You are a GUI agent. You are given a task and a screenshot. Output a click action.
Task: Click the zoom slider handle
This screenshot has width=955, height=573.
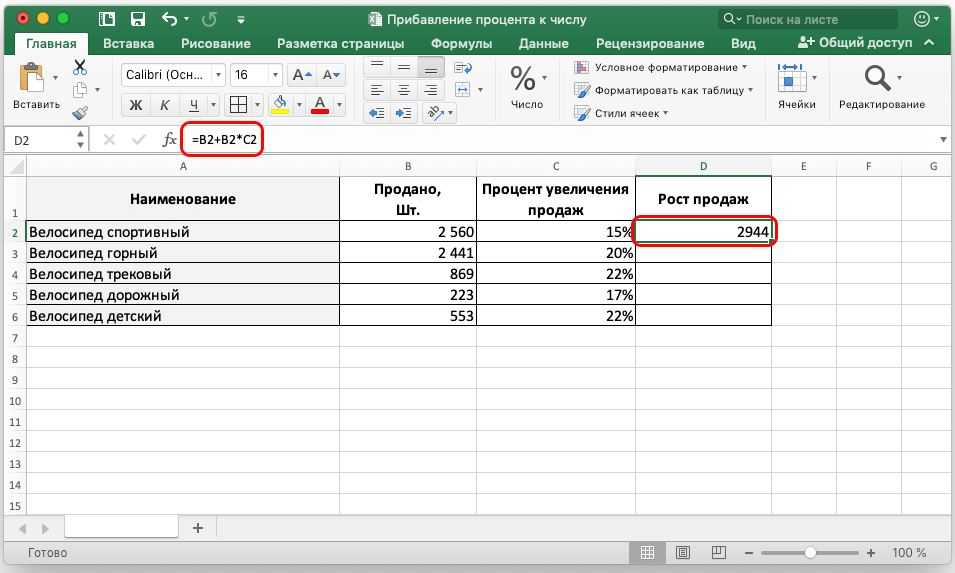pos(810,553)
